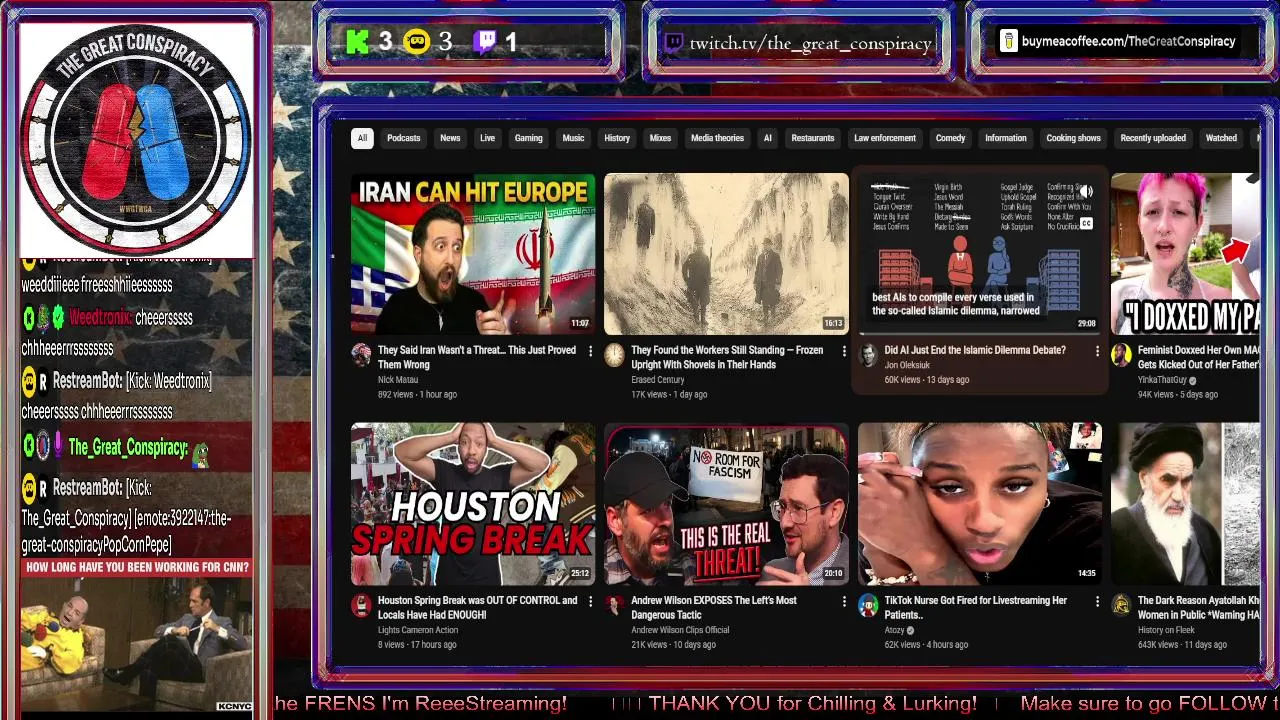Open the Iran Can Hit Europe thumbnail
Screen dimensions: 1280x720
tap(473, 254)
